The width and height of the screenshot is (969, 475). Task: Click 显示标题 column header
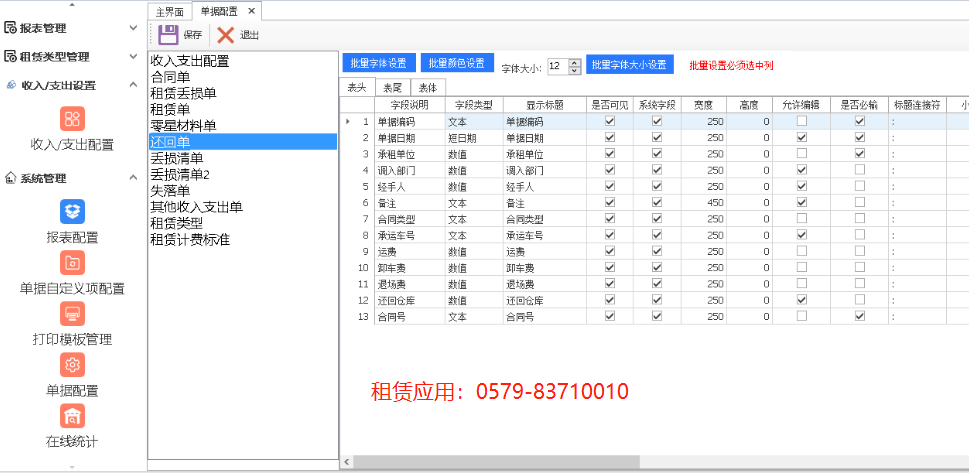545,104
